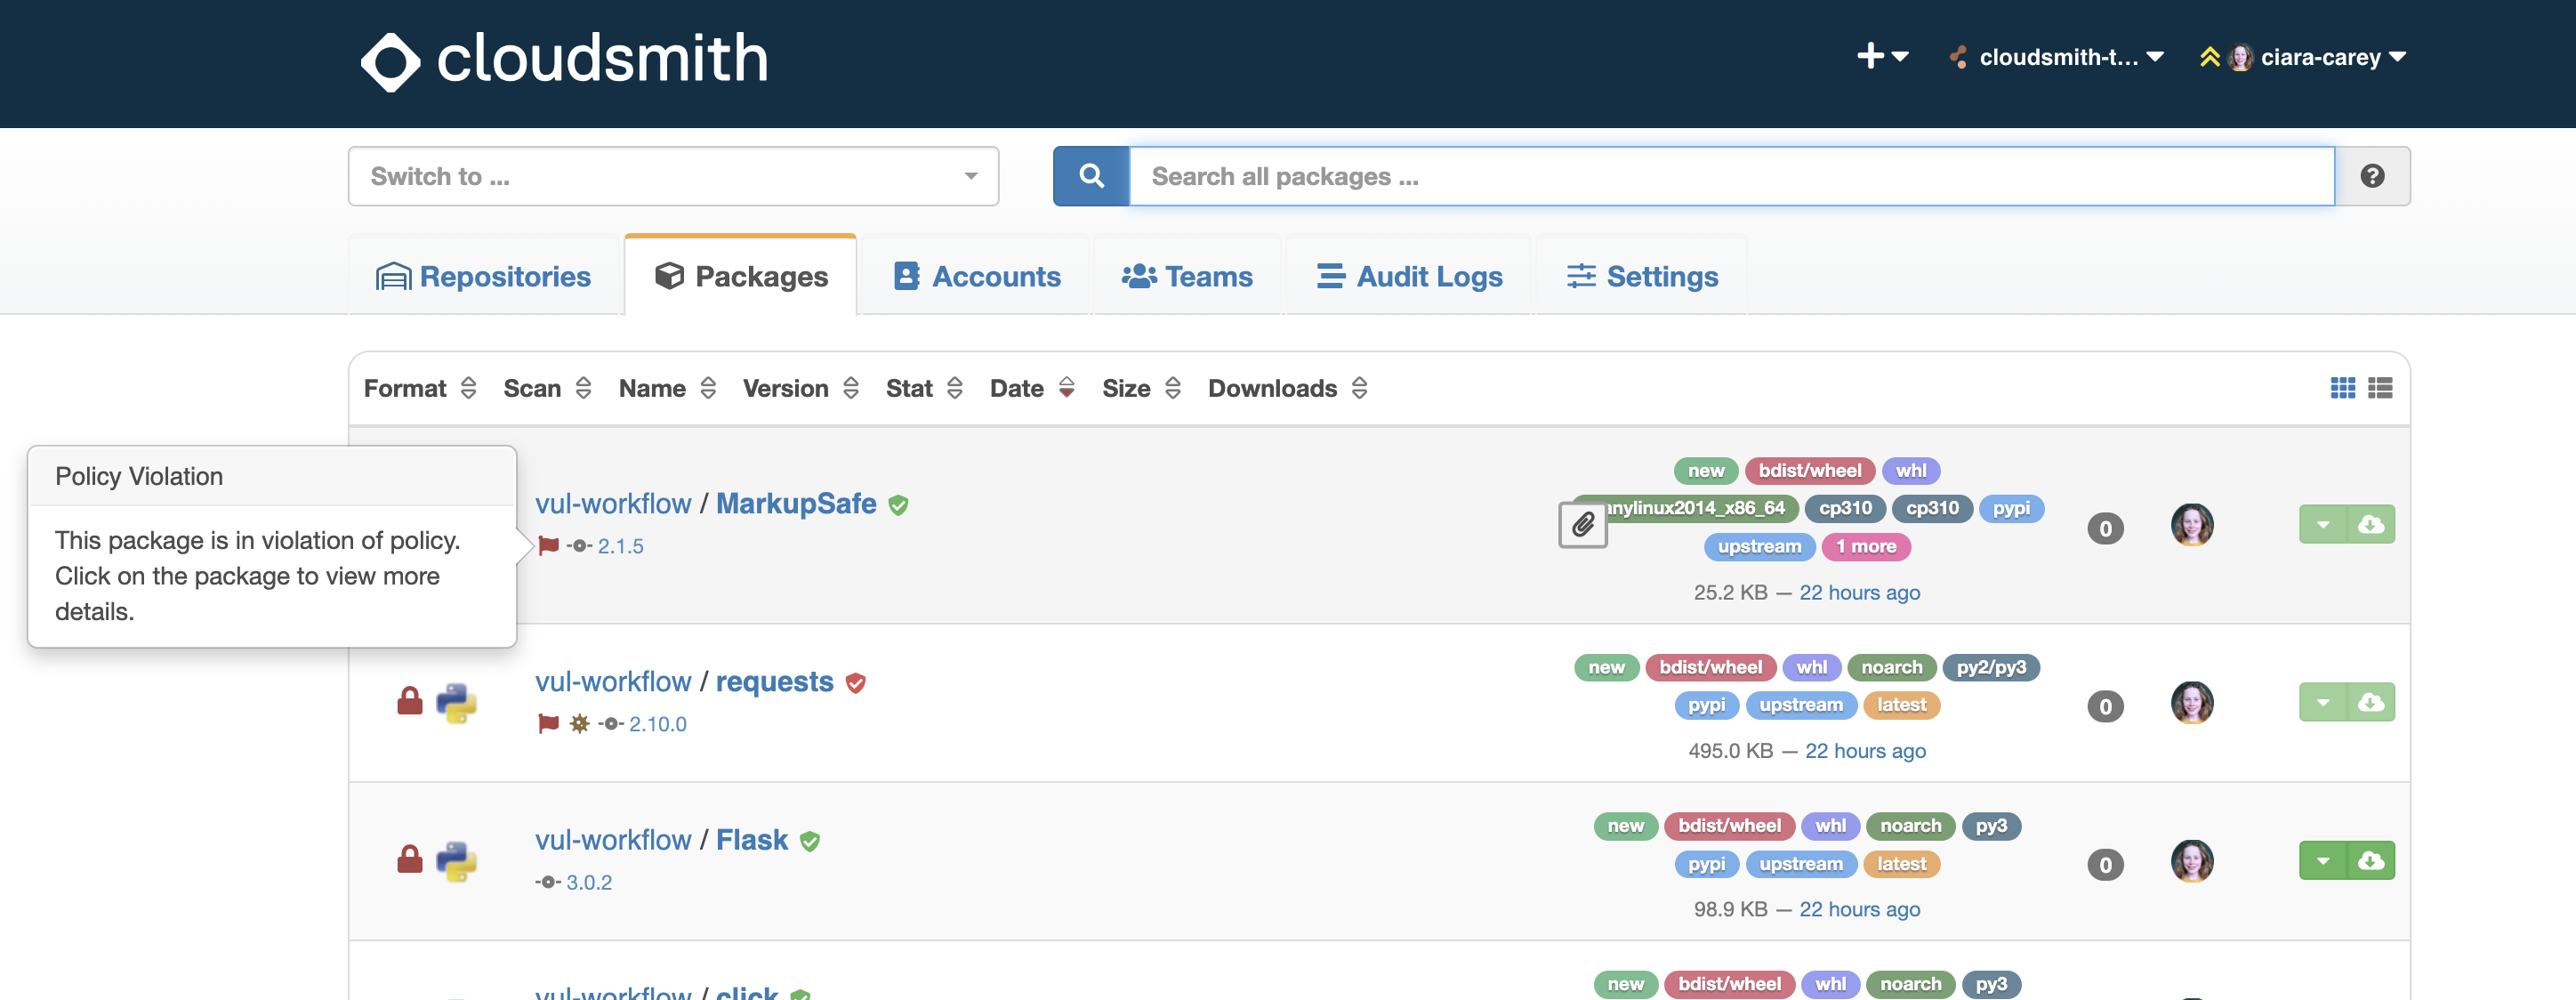Sort packages by Version
Viewport: 2576px width, 1000px height.
click(800, 388)
